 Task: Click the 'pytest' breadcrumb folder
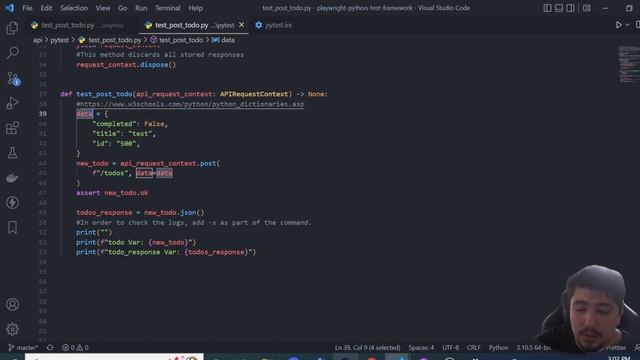pos(60,40)
